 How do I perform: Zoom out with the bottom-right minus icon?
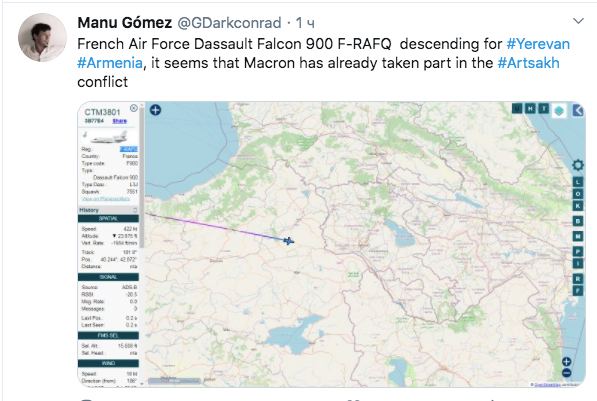(x=567, y=372)
